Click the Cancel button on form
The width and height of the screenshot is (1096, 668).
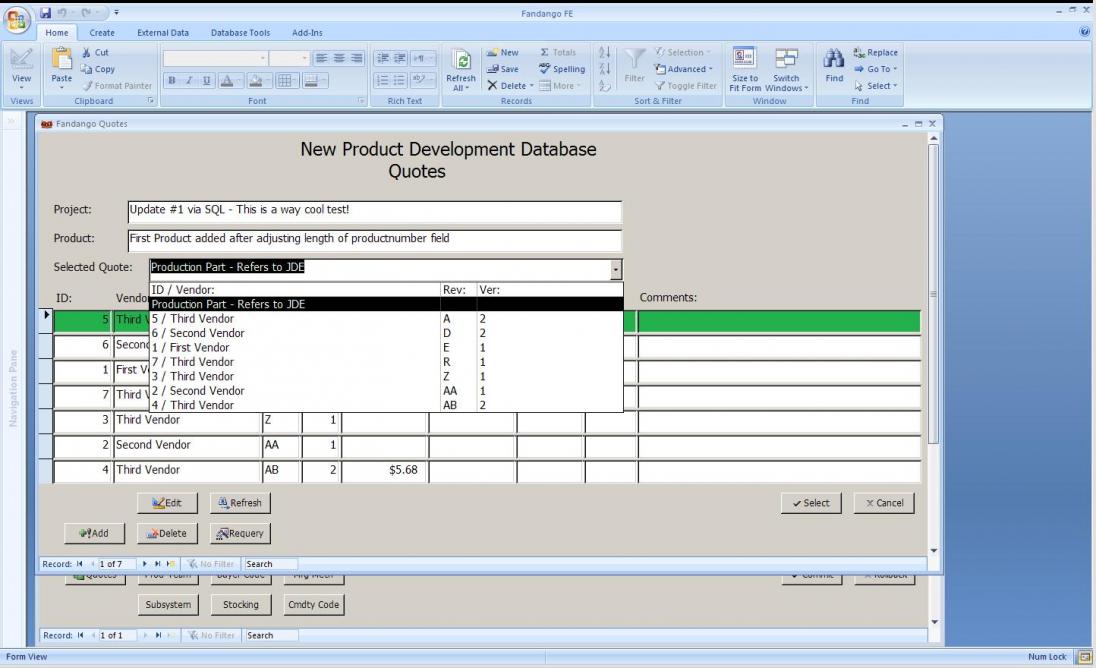click(884, 503)
